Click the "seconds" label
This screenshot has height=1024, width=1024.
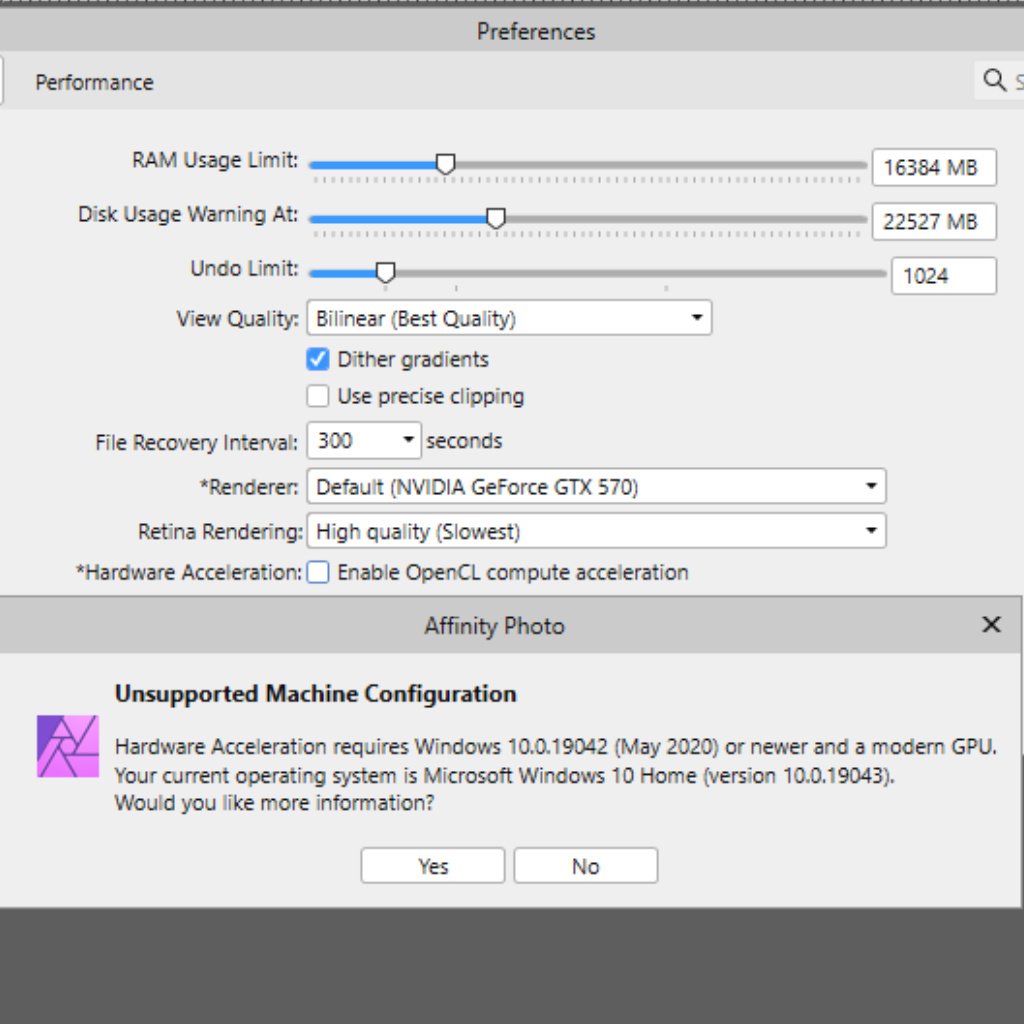tap(464, 441)
